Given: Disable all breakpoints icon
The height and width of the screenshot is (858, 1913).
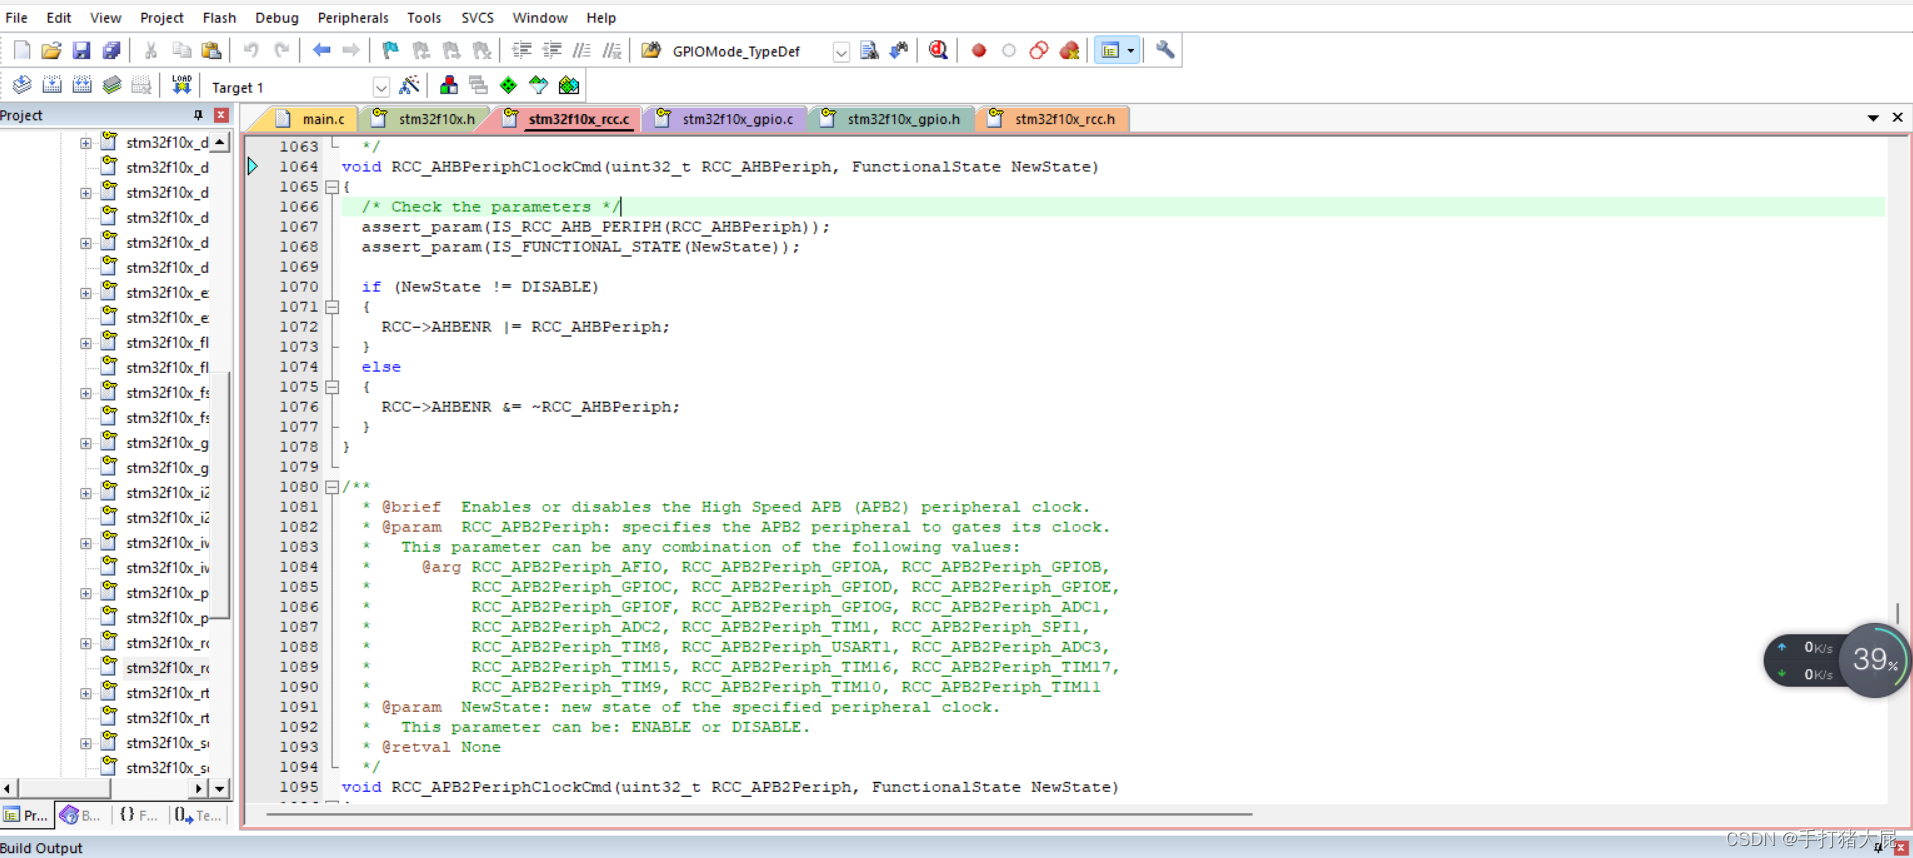Looking at the screenshot, I should click(x=1039, y=50).
